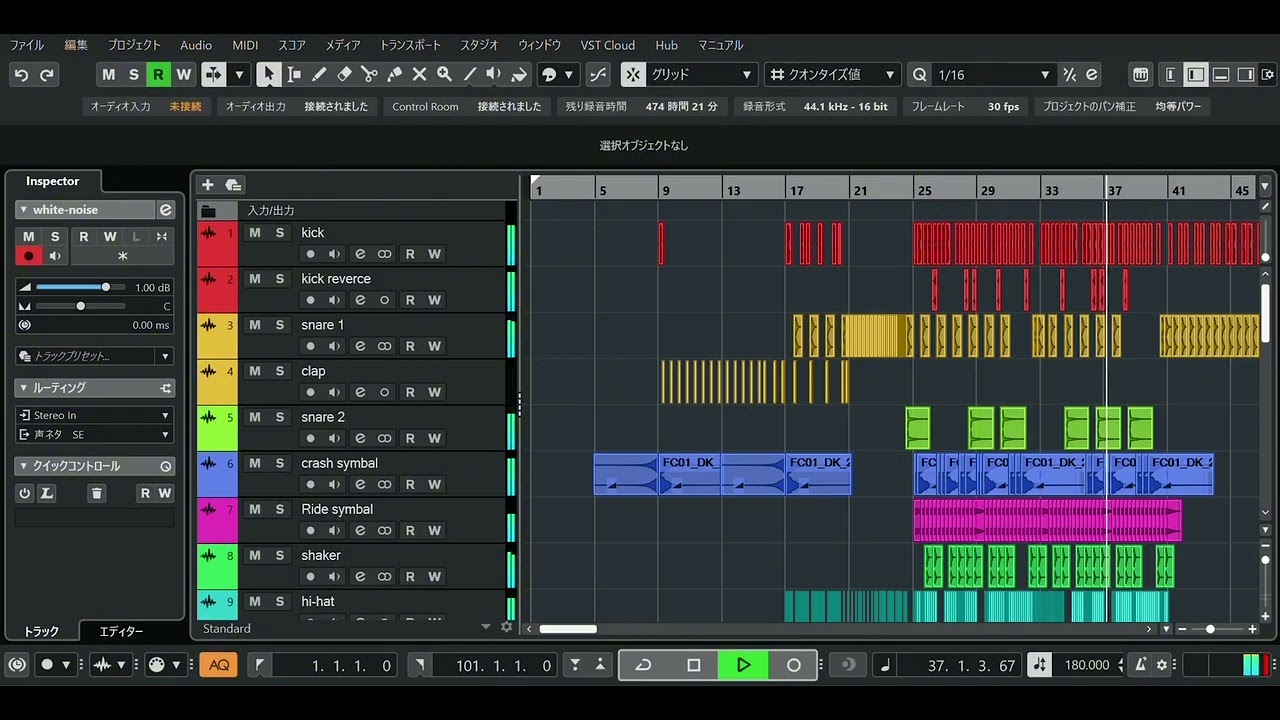Viewport: 1280px width, 720px height.
Task: Click the Stop transport button
Action: click(x=694, y=665)
